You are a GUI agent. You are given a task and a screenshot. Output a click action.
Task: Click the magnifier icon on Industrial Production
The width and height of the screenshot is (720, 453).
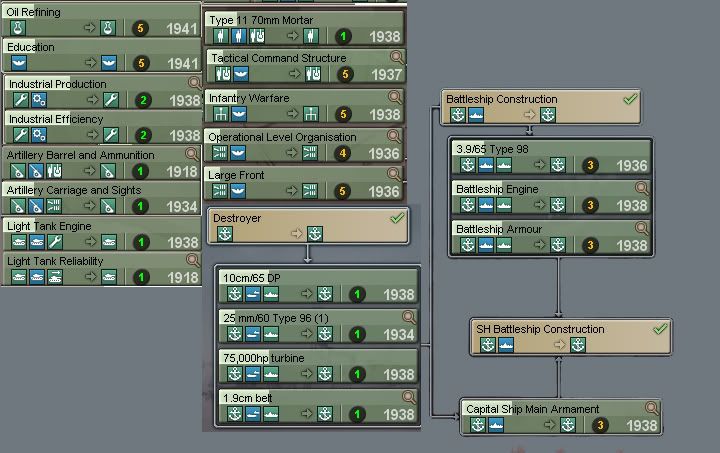[x=193, y=83]
